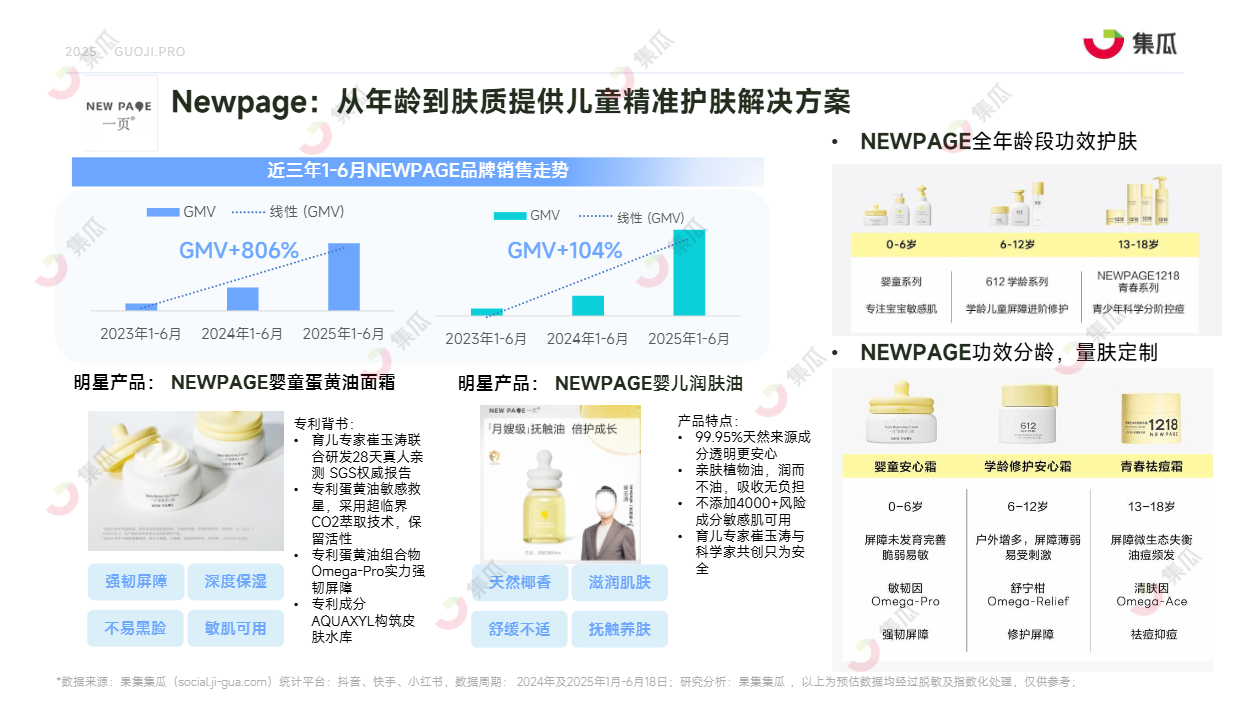Click the 明星产品： NEWPAGE婴儿润肤油 heading
The image size is (1250, 703).
pos(600,383)
